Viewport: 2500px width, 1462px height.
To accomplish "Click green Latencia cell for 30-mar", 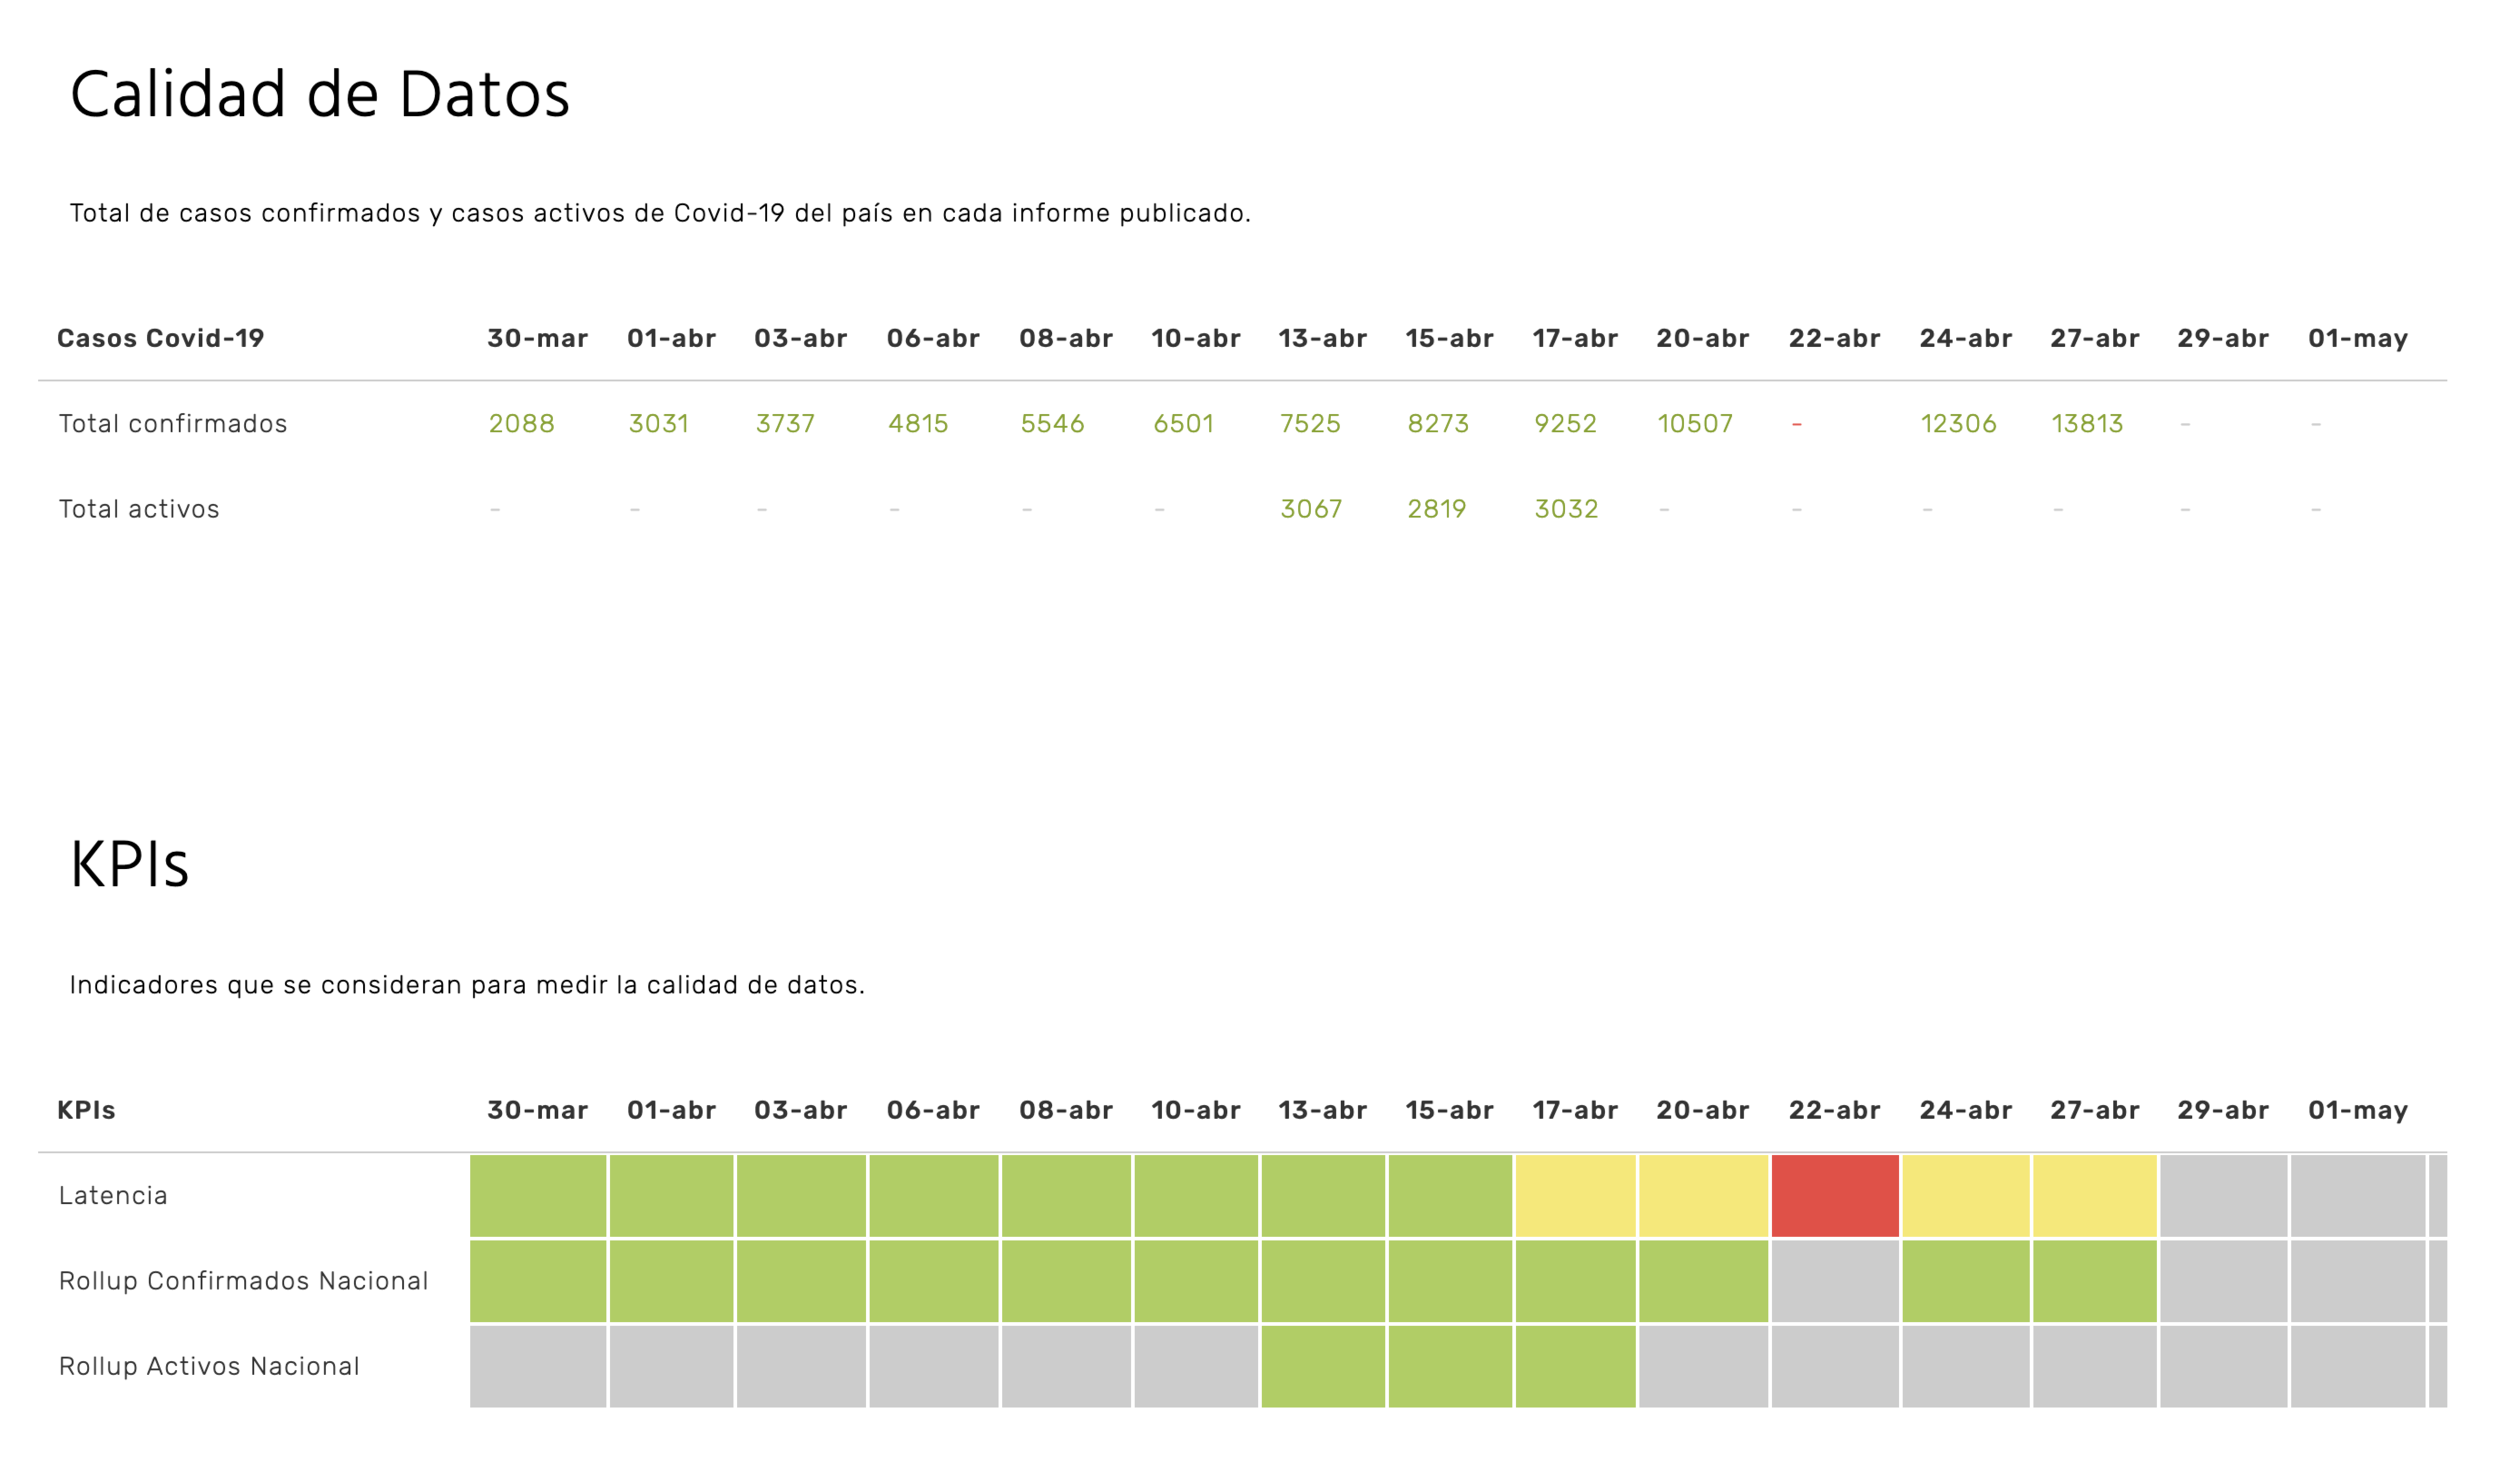I will 538,1195.
